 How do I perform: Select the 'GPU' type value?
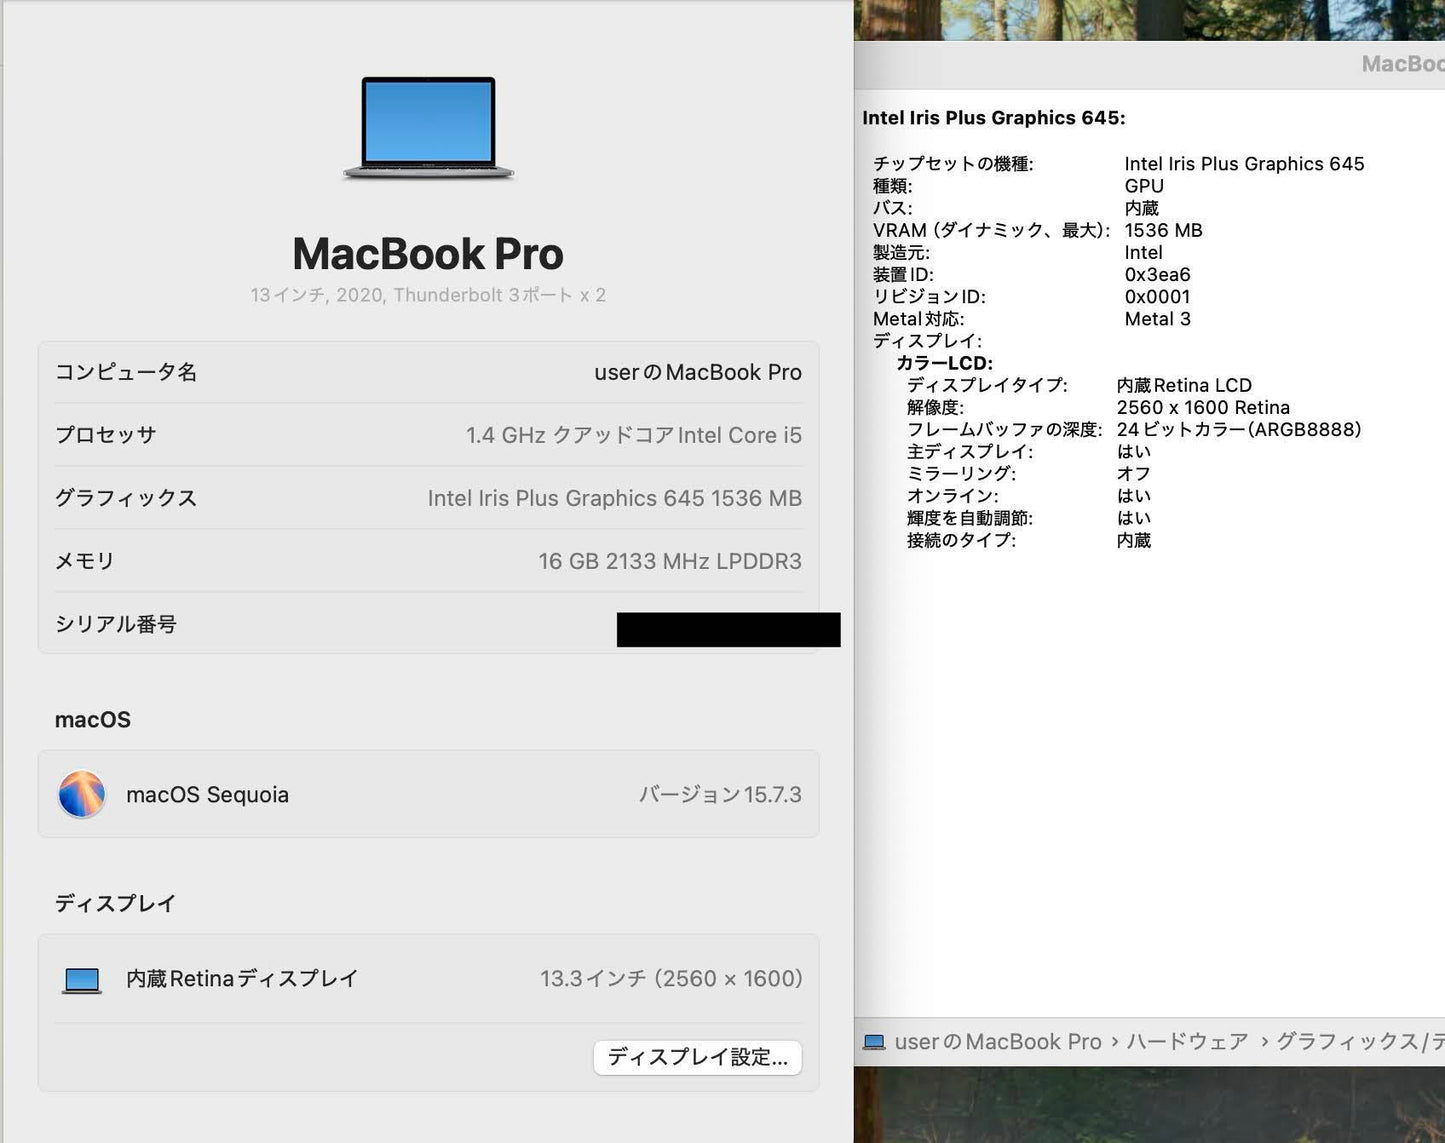(1144, 186)
